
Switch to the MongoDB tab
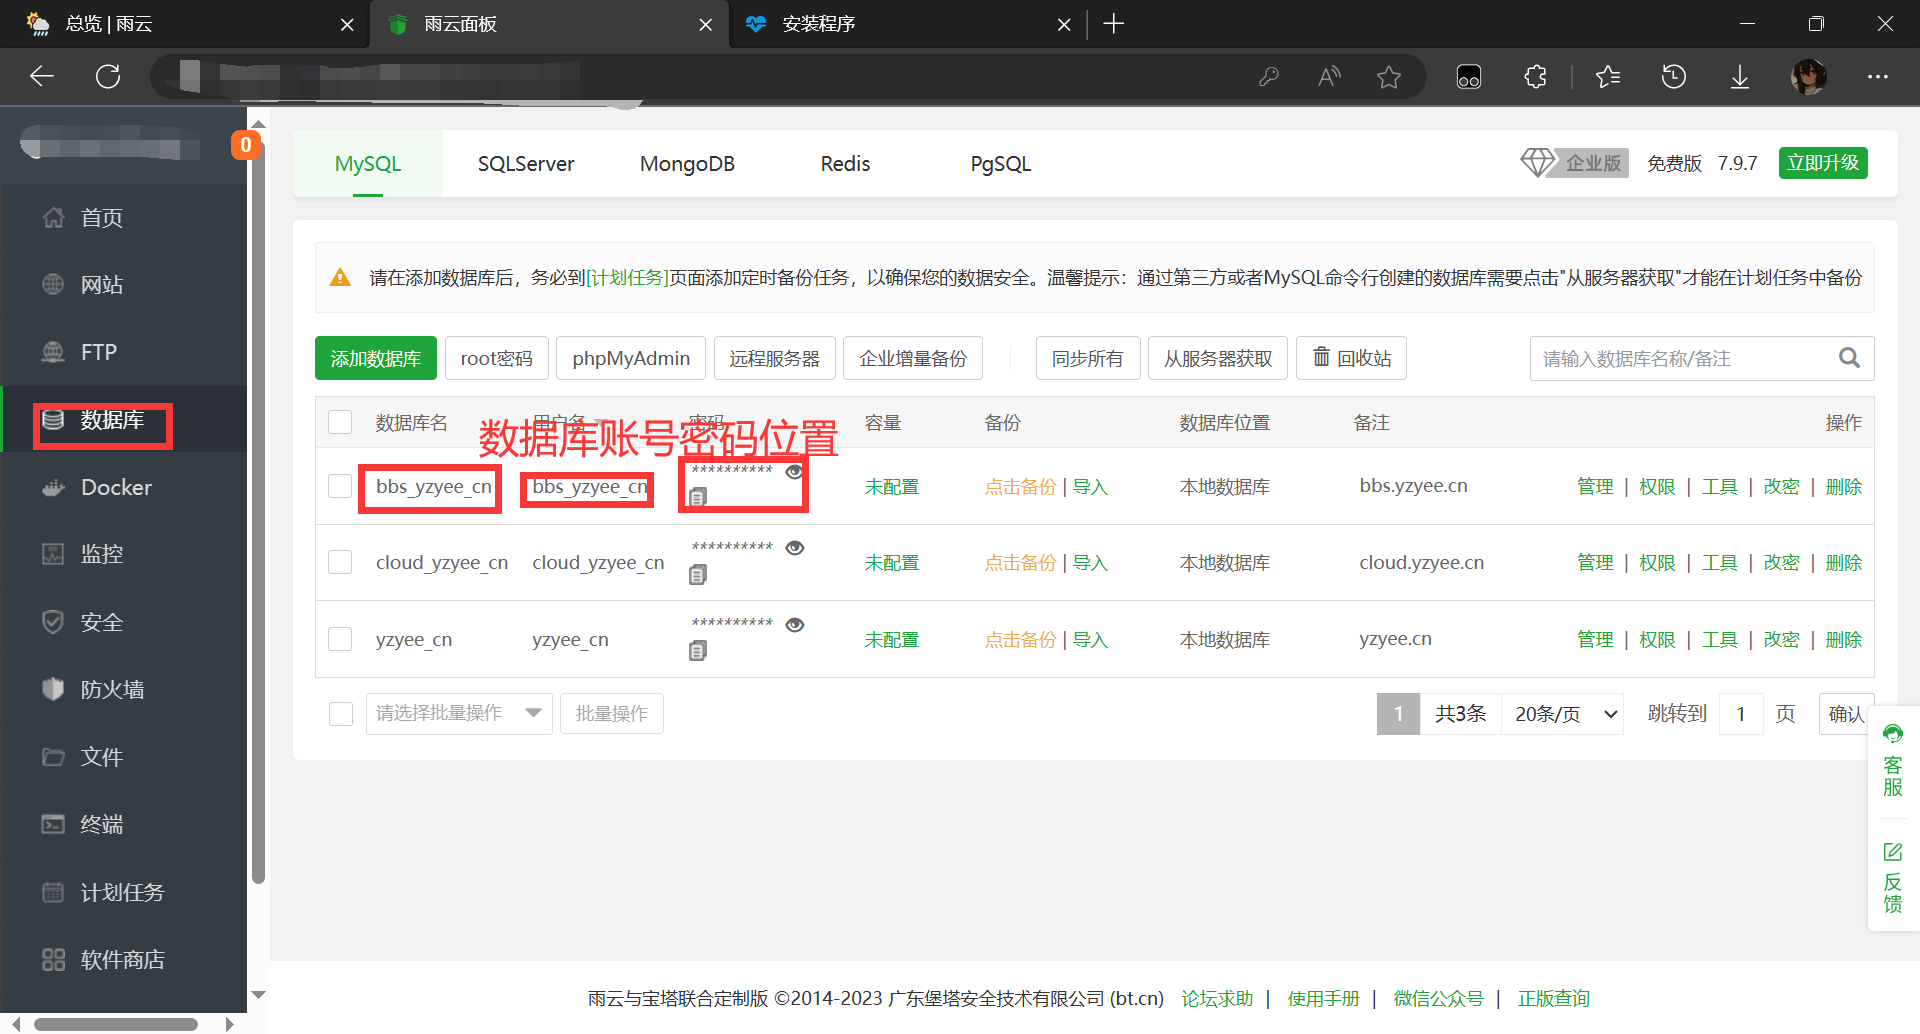(x=687, y=164)
